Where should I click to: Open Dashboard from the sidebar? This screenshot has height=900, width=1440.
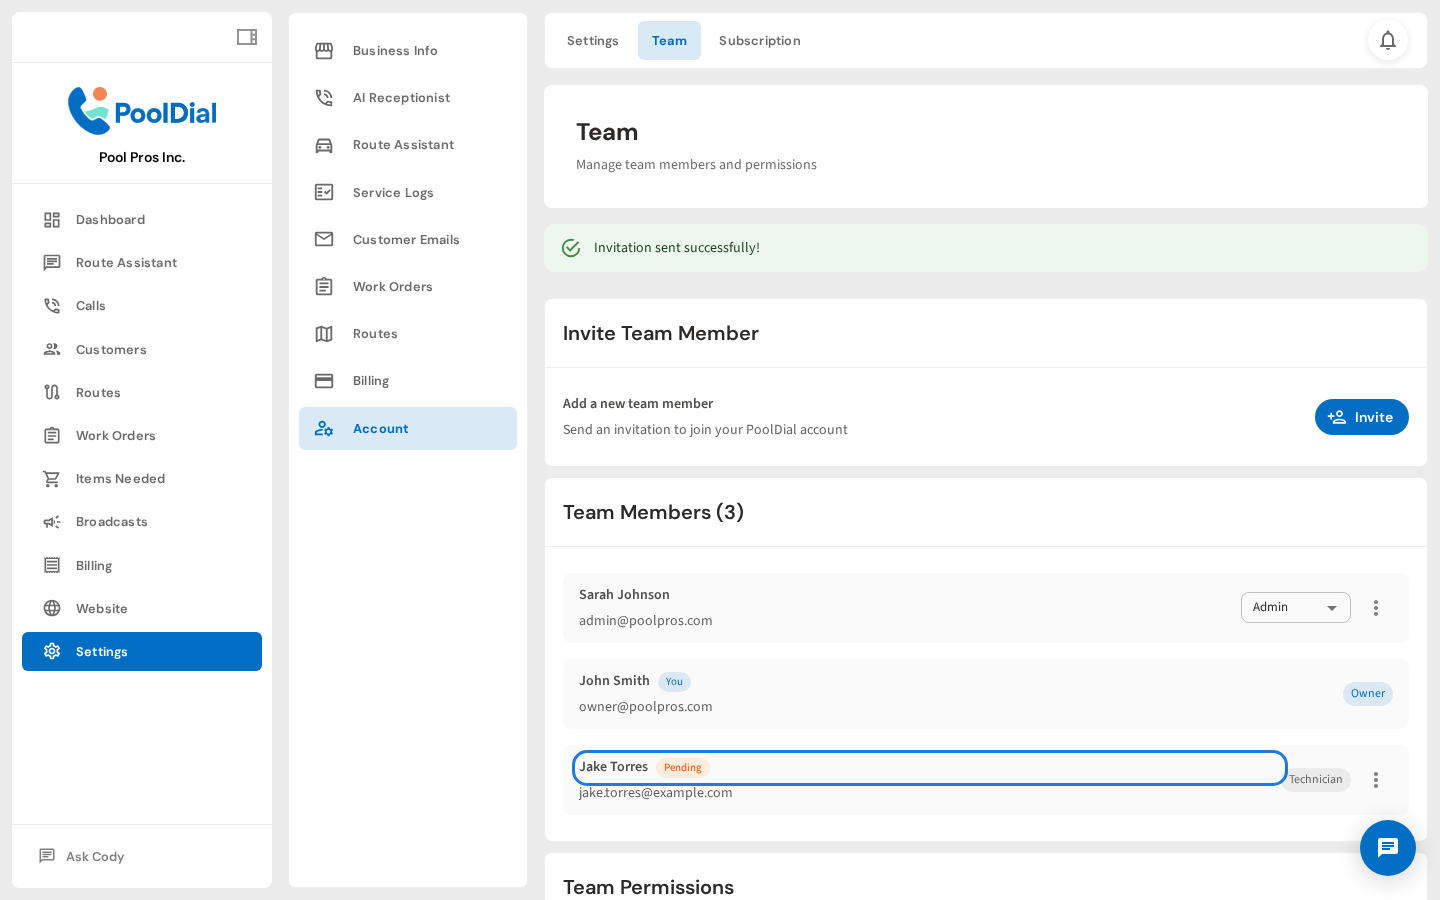pos(110,220)
